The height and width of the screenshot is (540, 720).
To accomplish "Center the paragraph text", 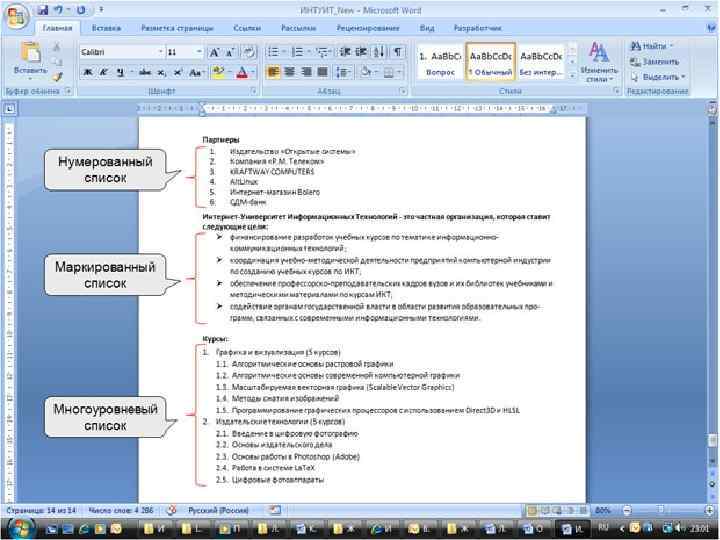I will point(290,72).
